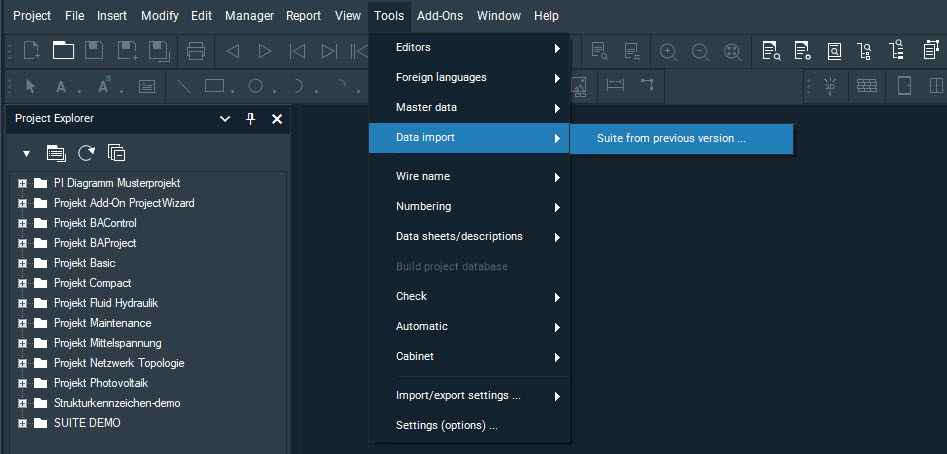The width and height of the screenshot is (947, 454).
Task: Select the Circle drawing tool
Action: click(x=256, y=86)
